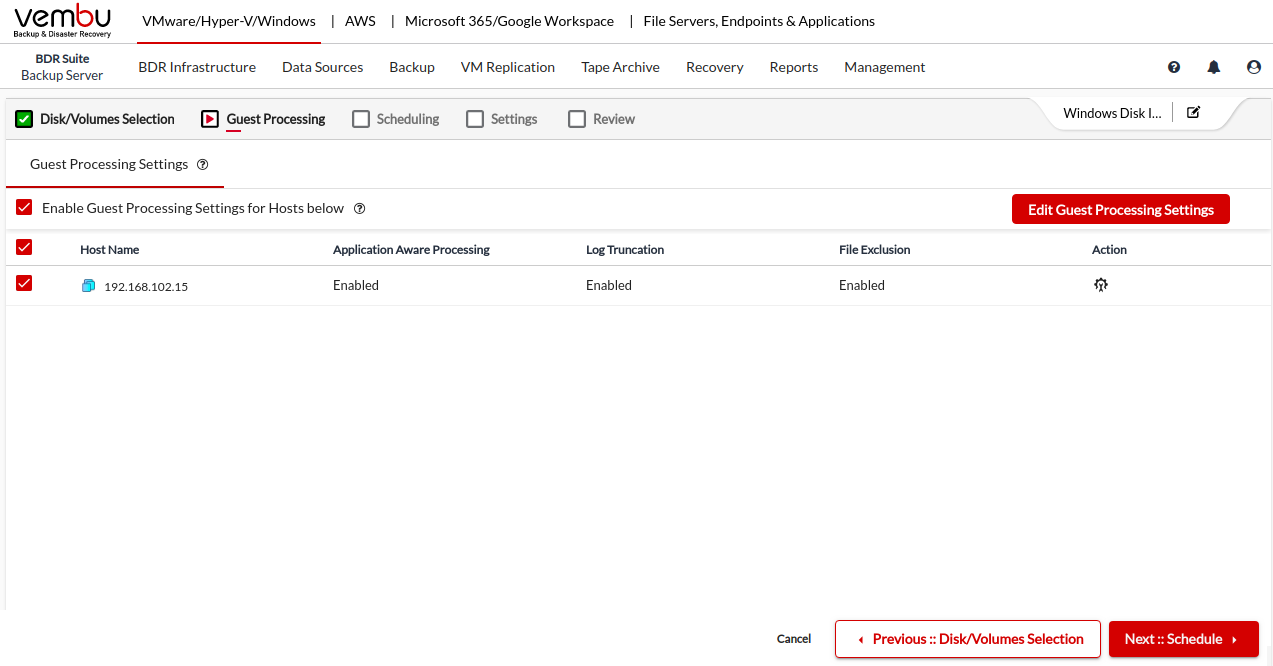
Task: Switch to the AWS tab
Action: click(x=360, y=21)
